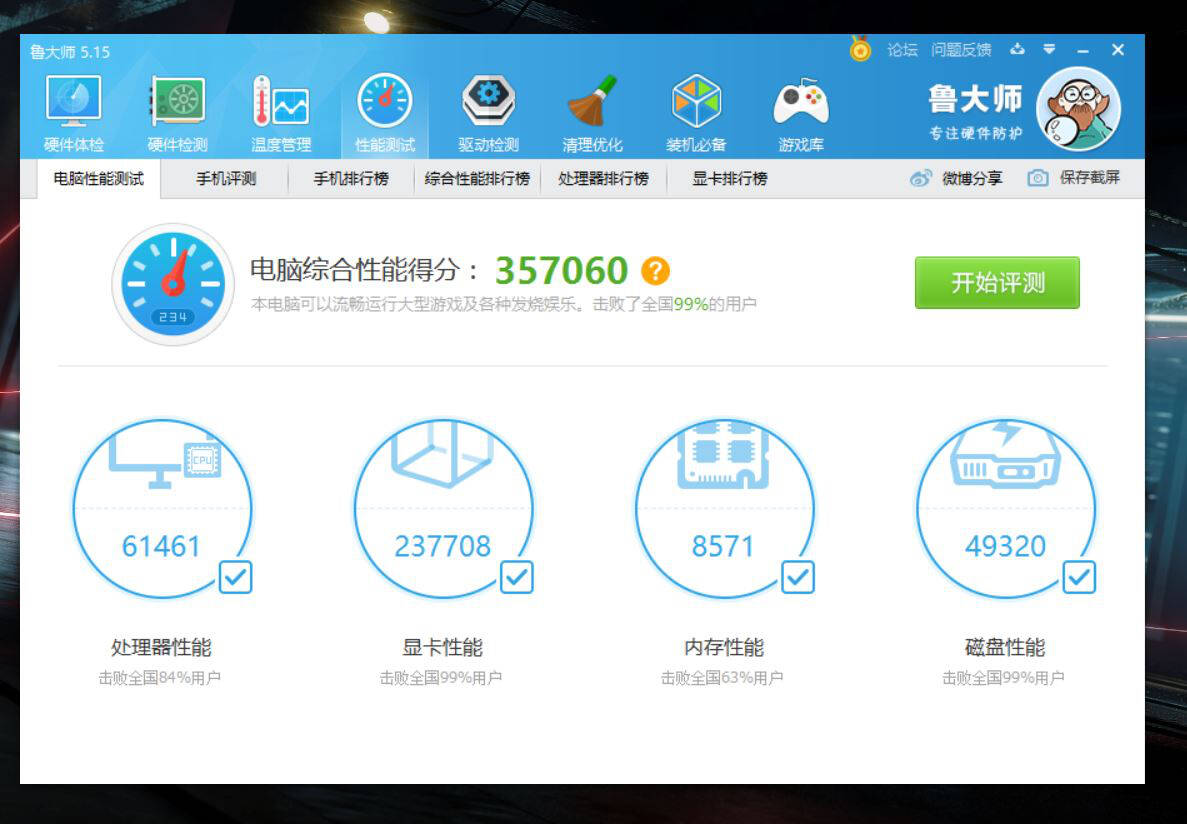This screenshot has width=1187, height=824.
Task: Click 击败全国84%用户 text
Action: tap(159, 678)
